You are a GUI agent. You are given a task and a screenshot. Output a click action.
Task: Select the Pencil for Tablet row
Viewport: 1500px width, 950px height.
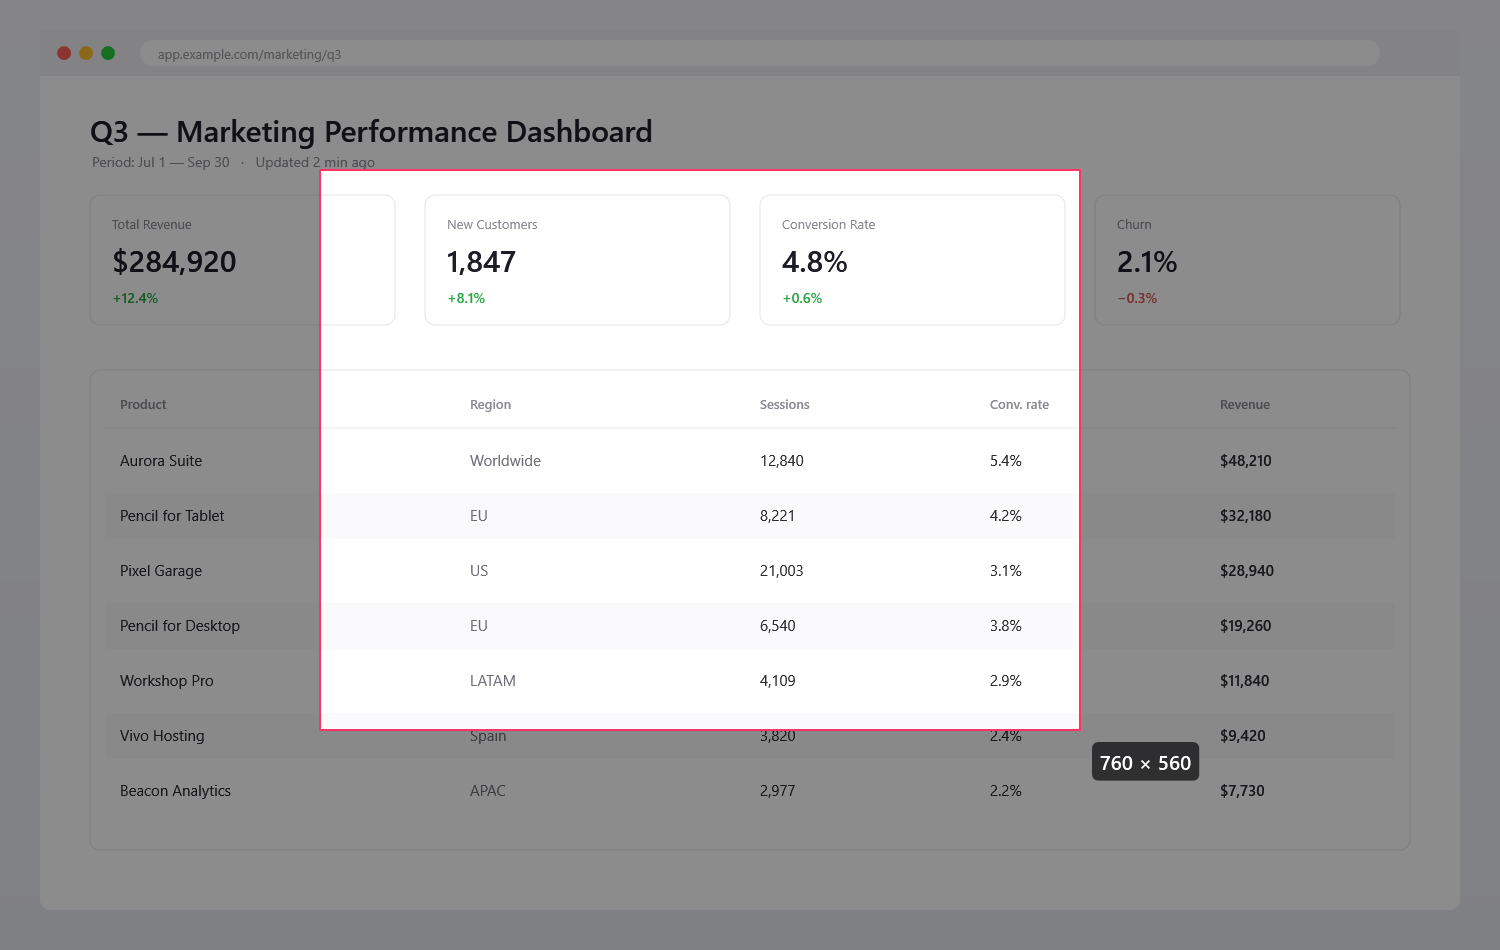tap(750, 516)
